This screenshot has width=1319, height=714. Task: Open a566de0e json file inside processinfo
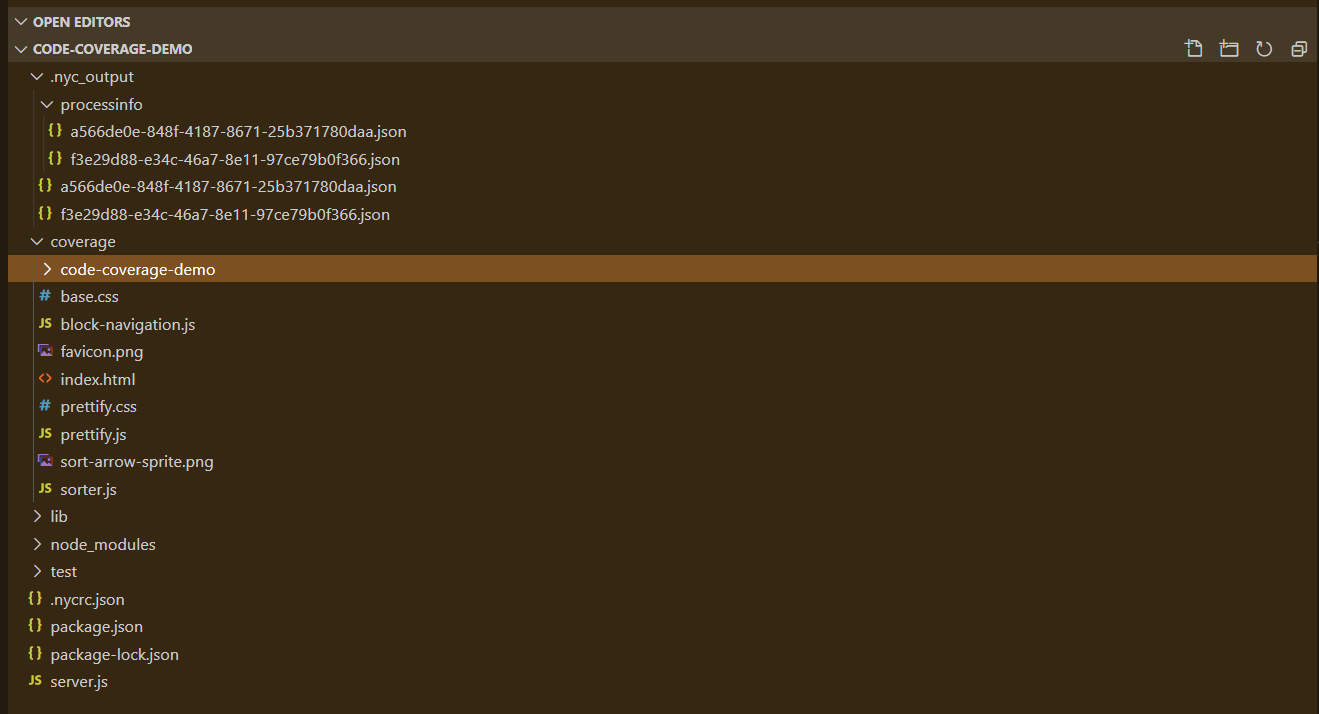coord(238,131)
